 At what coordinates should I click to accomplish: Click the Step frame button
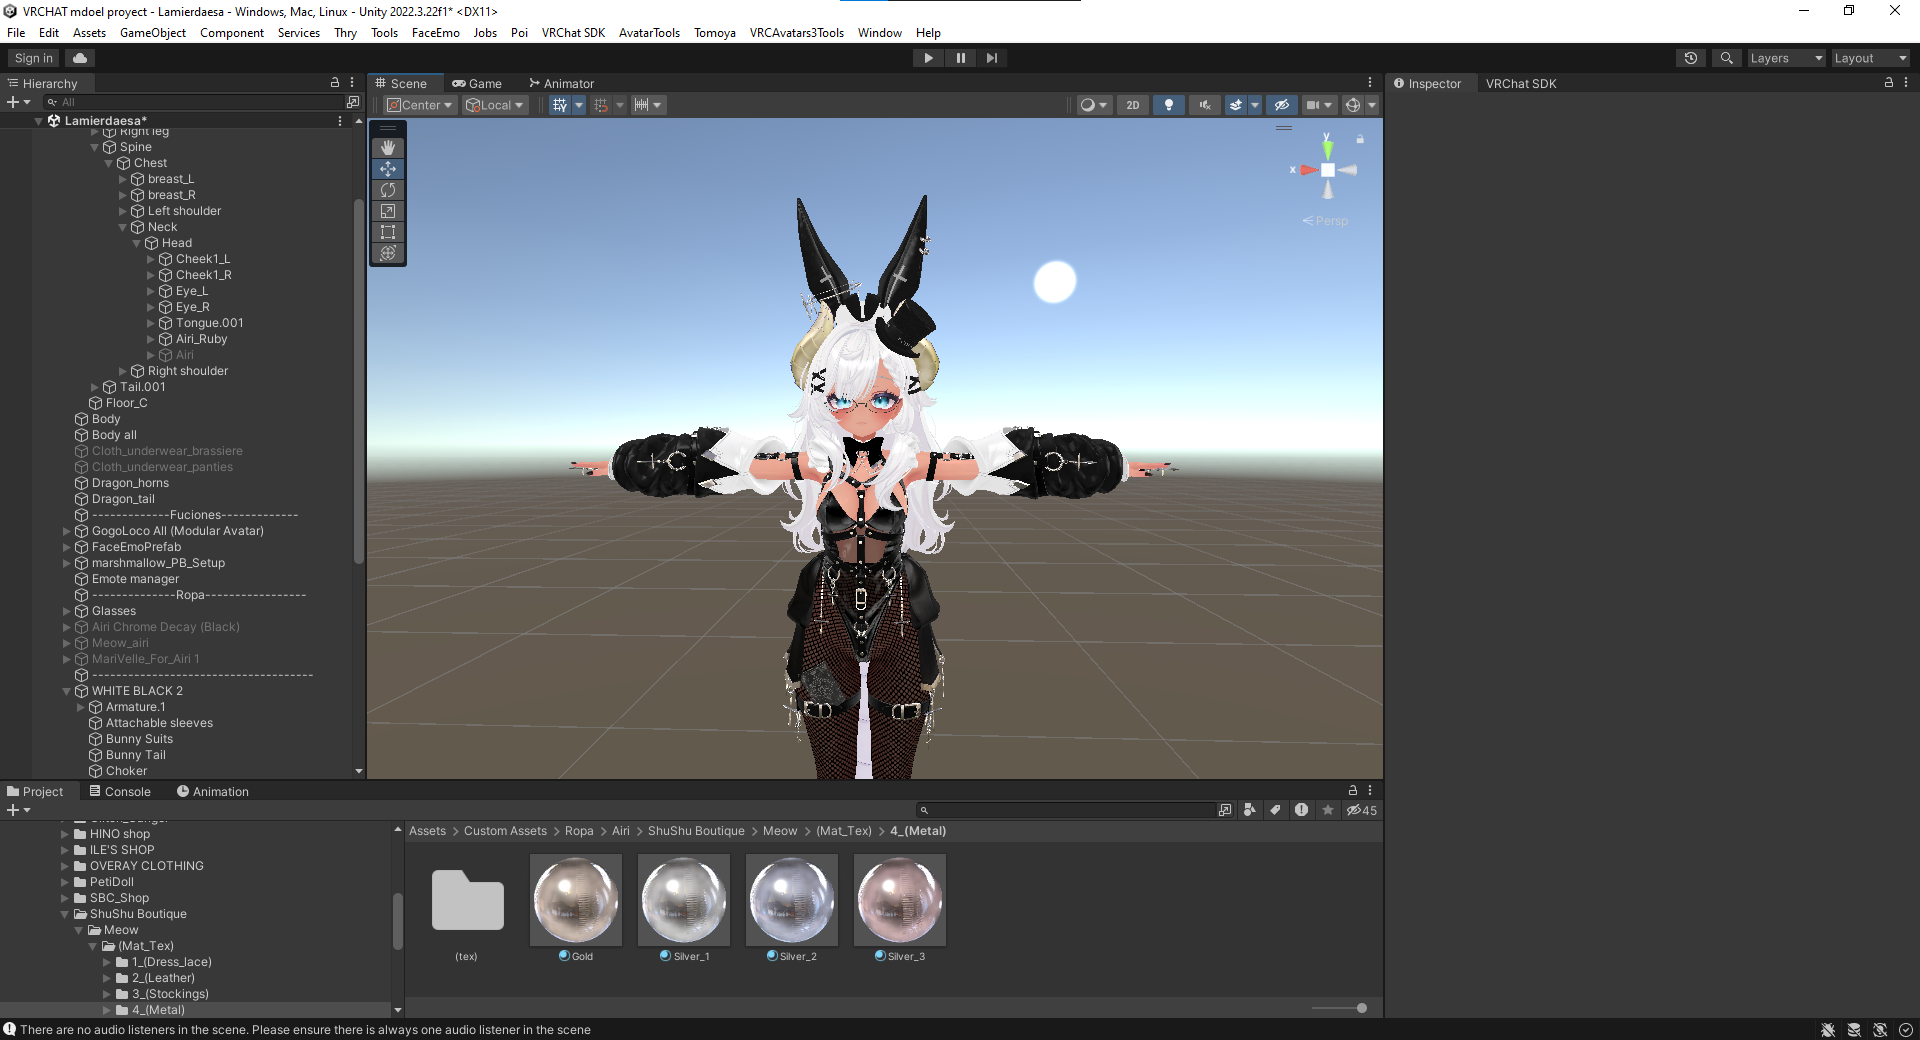991,58
